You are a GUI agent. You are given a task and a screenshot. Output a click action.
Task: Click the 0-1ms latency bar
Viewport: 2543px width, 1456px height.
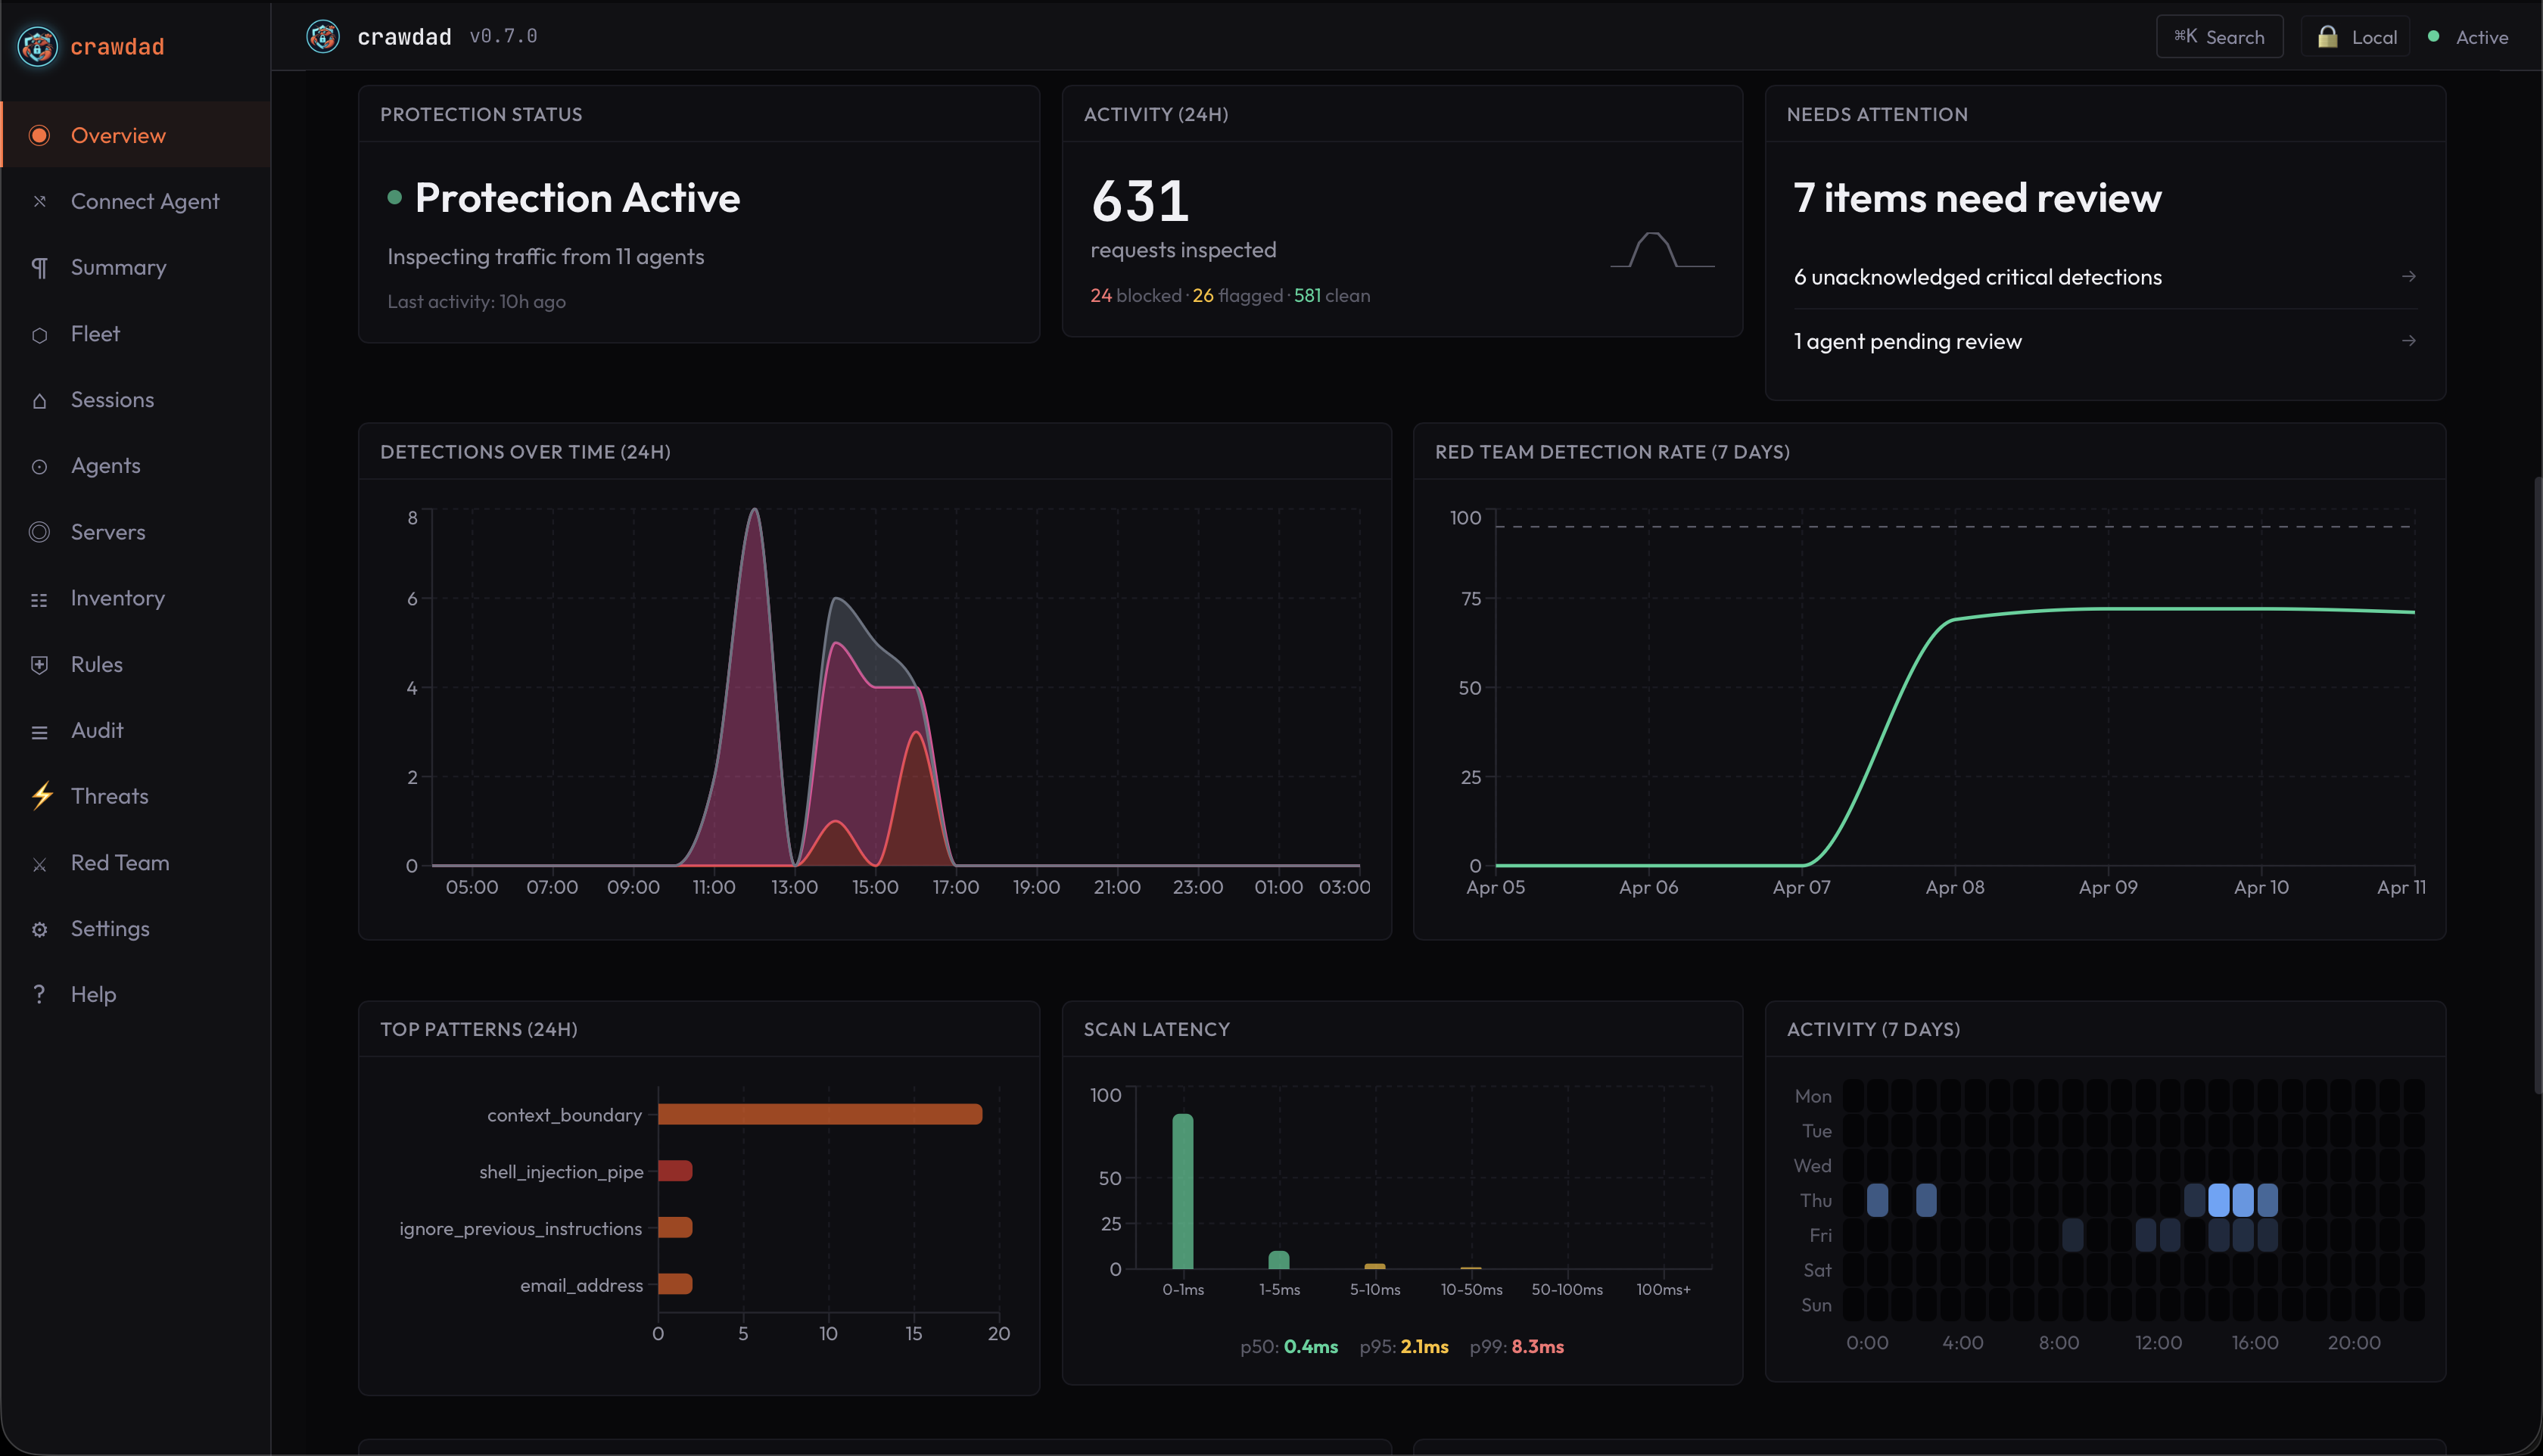click(x=1183, y=1191)
